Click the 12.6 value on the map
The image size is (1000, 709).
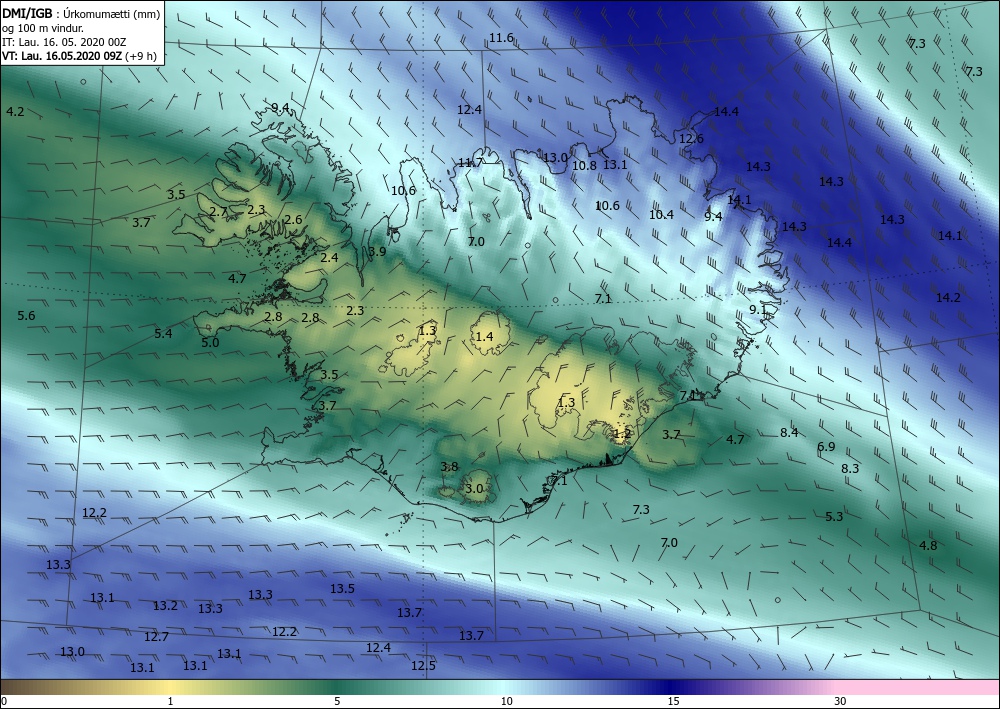pyautogui.click(x=691, y=139)
